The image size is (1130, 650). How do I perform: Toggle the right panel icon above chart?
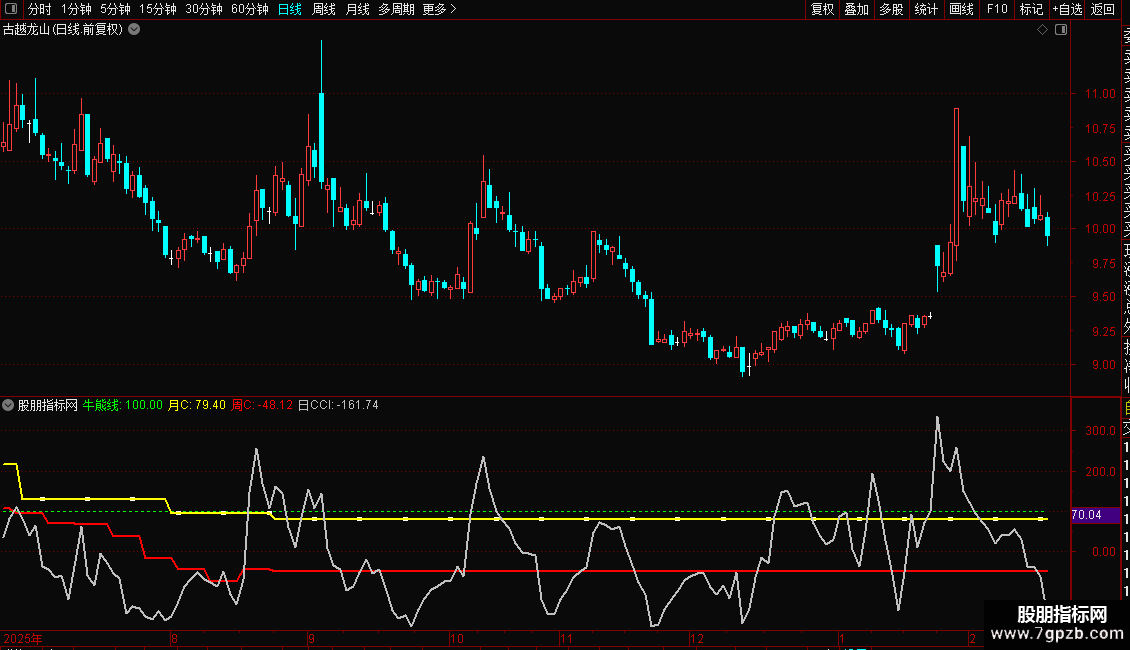tap(1061, 30)
